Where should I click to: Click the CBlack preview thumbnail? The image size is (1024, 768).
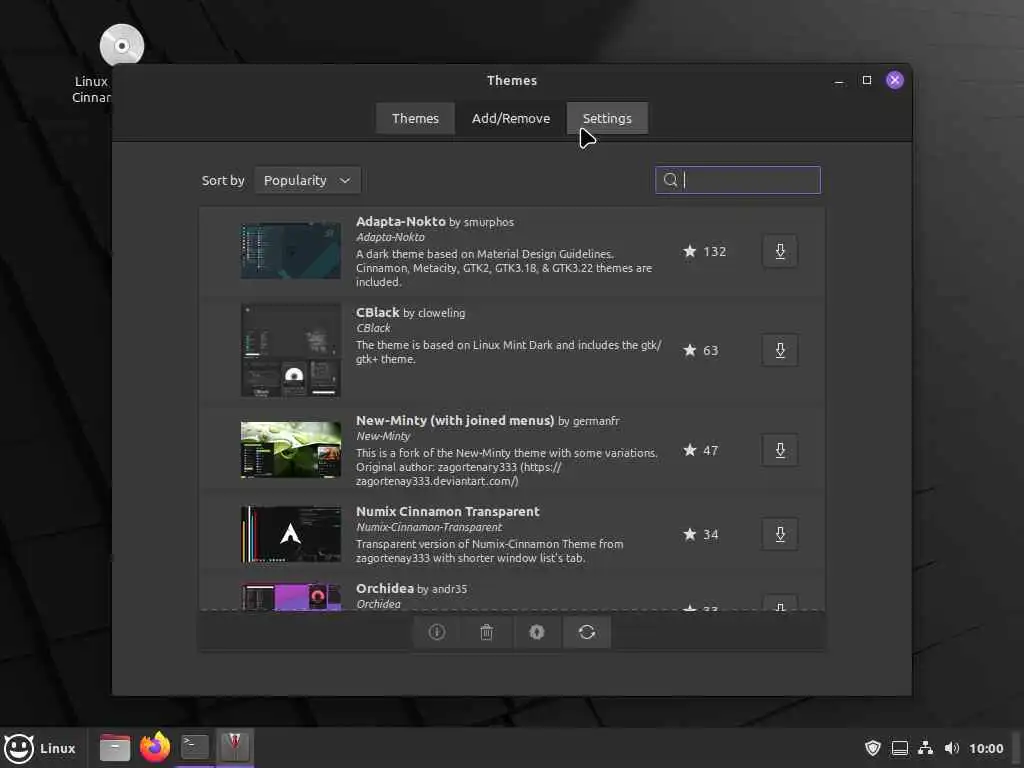[x=291, y=351]
